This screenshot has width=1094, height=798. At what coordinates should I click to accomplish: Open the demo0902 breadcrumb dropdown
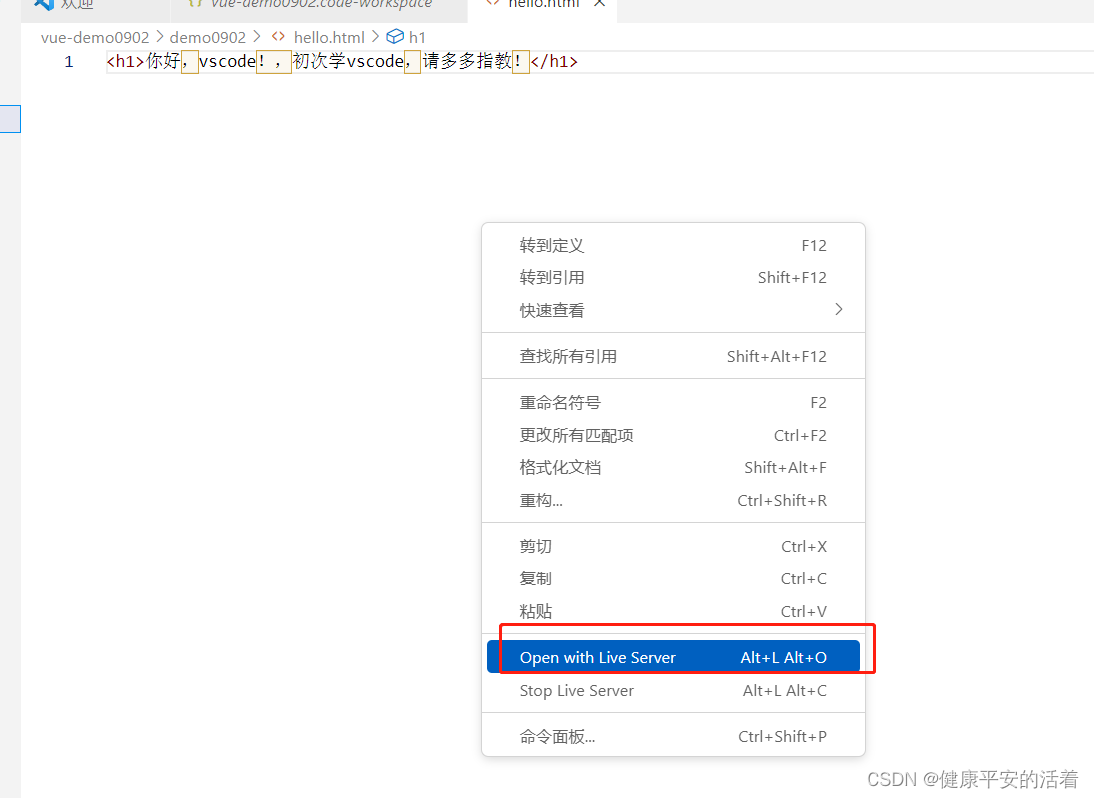(207, 37)
